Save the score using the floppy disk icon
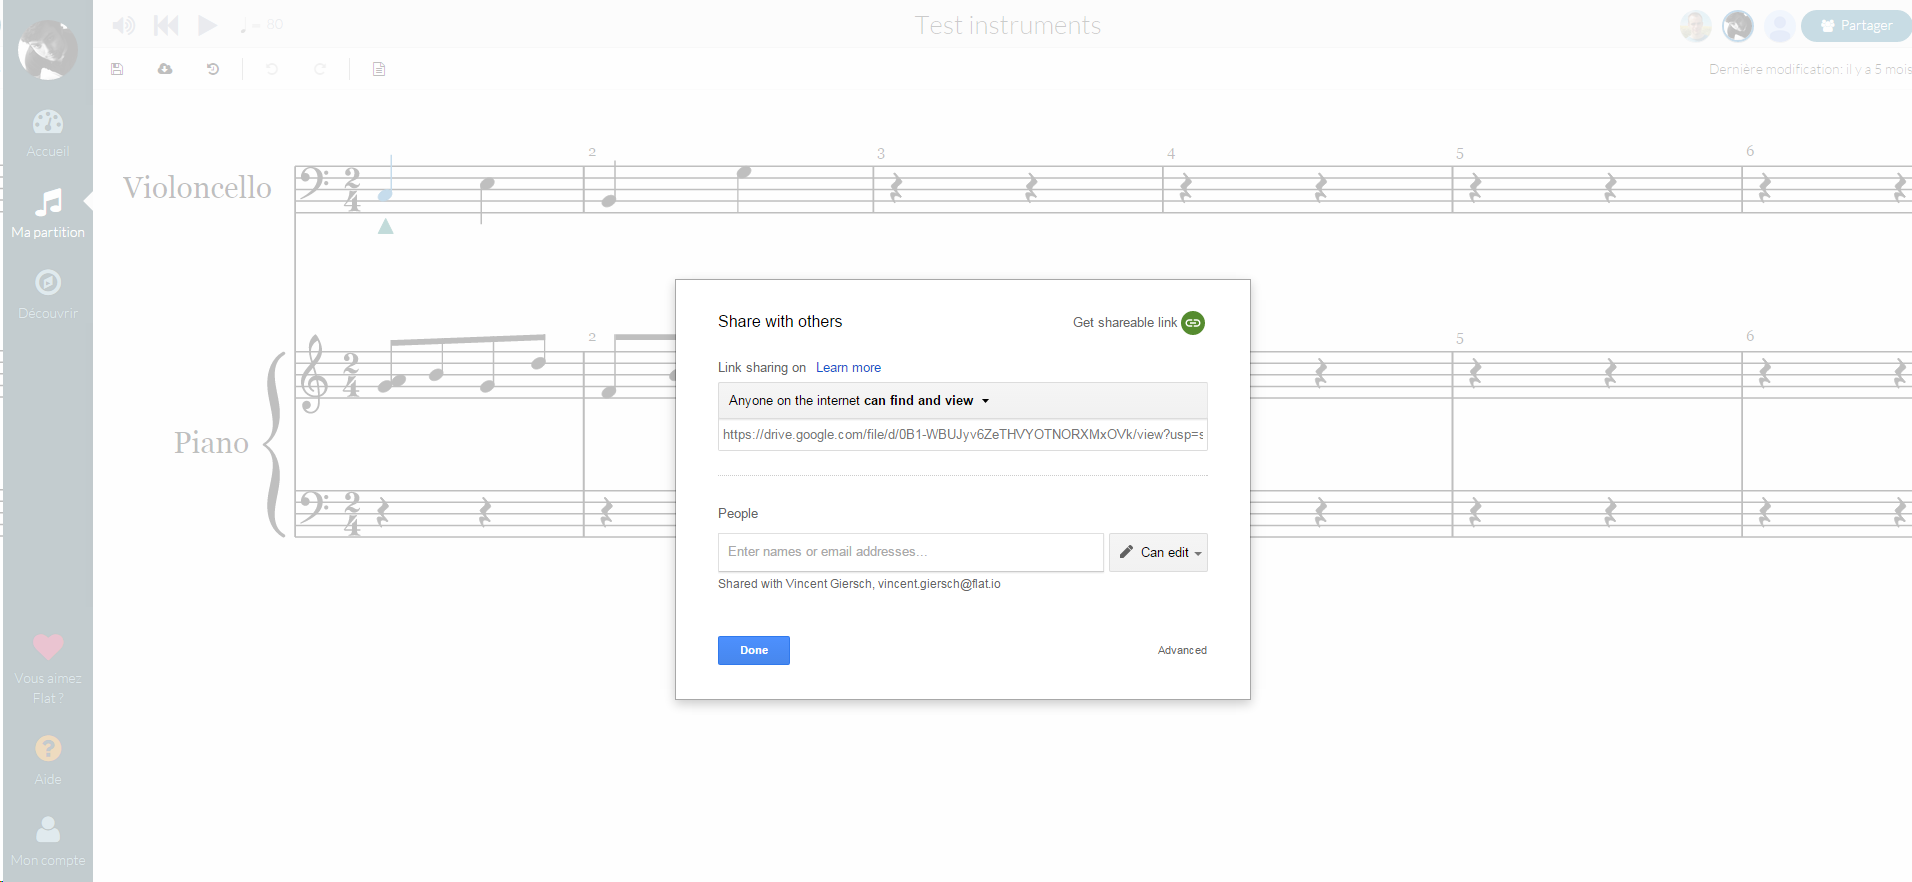The height and width of the screenshot is (882, 1912). 117,69
